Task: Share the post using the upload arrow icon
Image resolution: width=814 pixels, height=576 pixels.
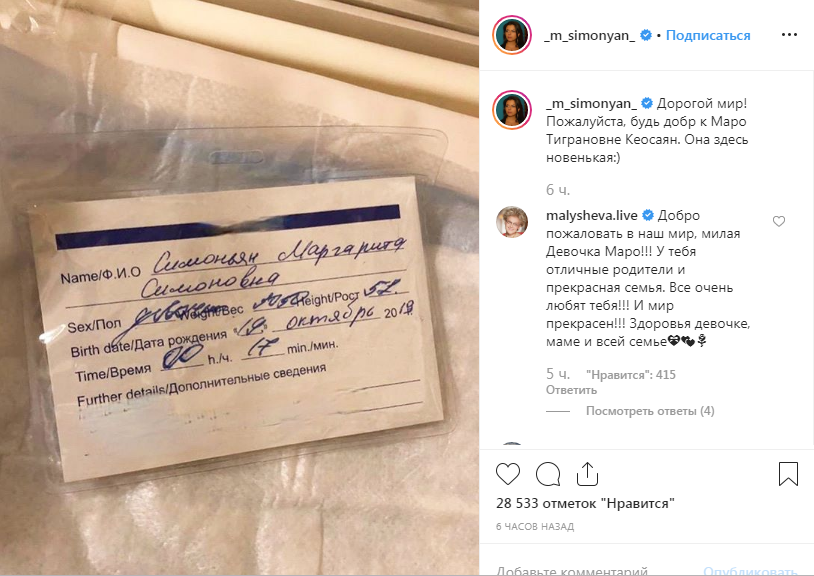Action: coord(588,474)
